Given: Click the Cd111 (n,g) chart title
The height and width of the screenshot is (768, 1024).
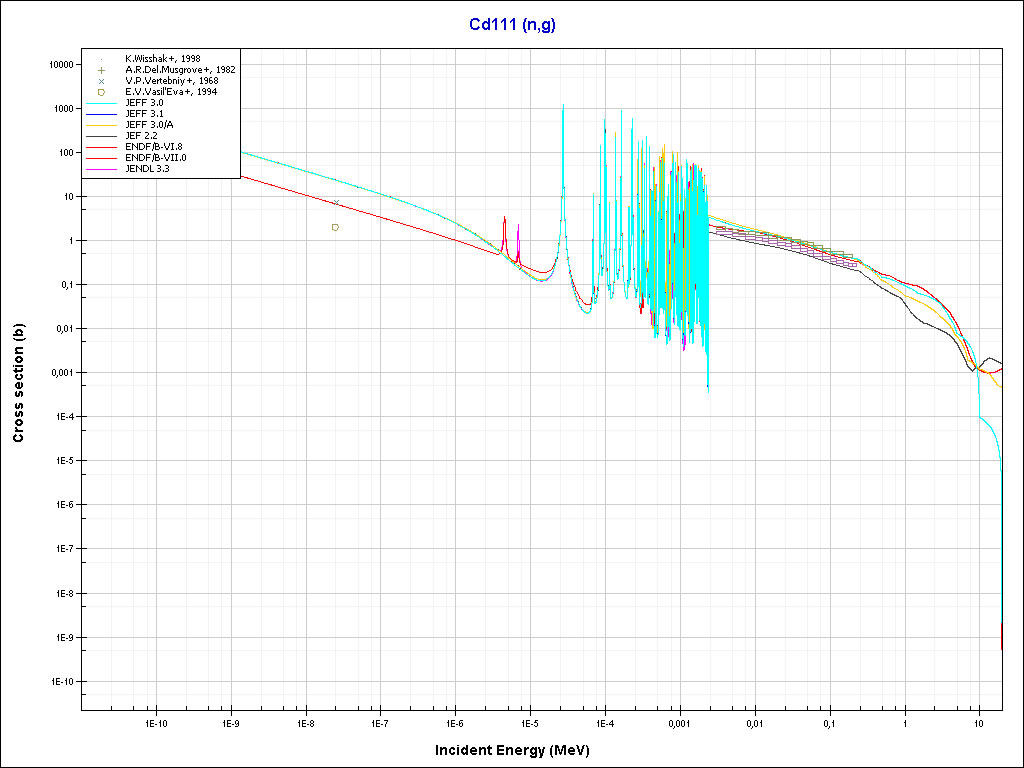Looking at the screenshot, I should (x=512, y=25).
